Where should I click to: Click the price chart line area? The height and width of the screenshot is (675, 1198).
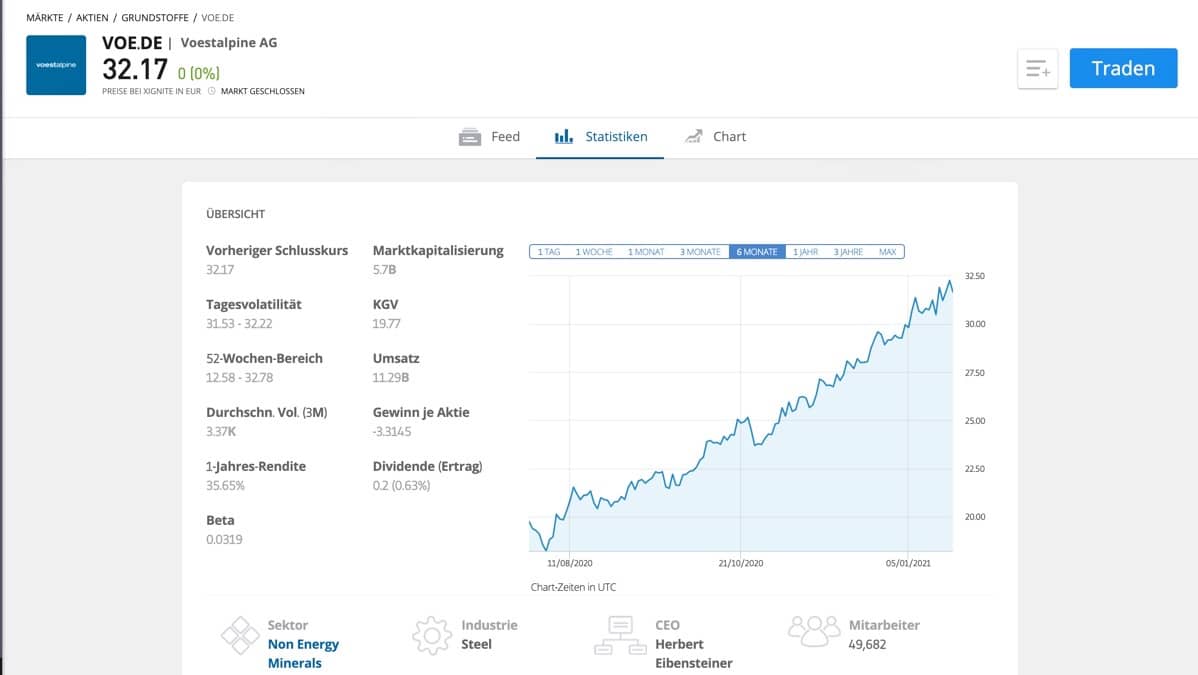coord(740,413)
